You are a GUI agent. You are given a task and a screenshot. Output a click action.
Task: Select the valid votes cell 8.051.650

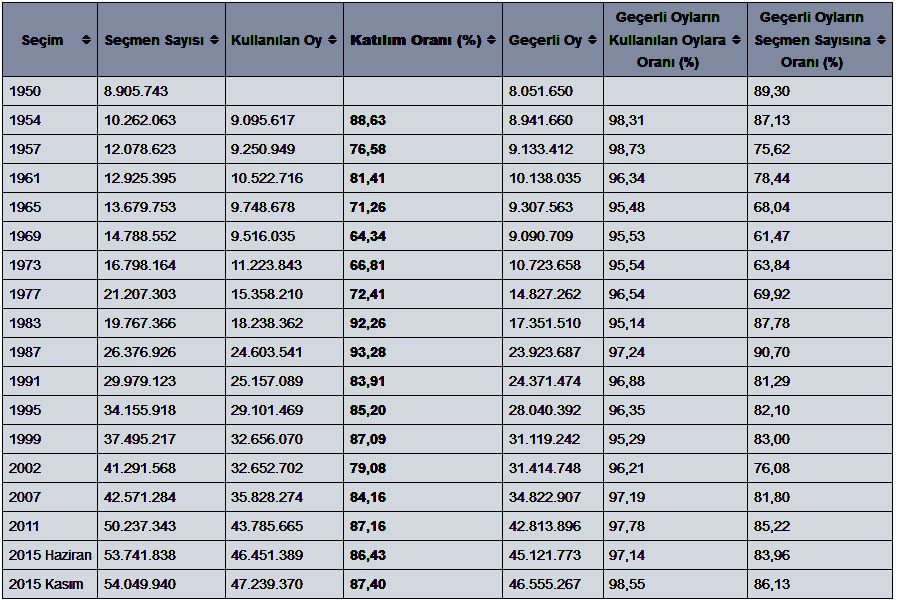coord(541,91)
